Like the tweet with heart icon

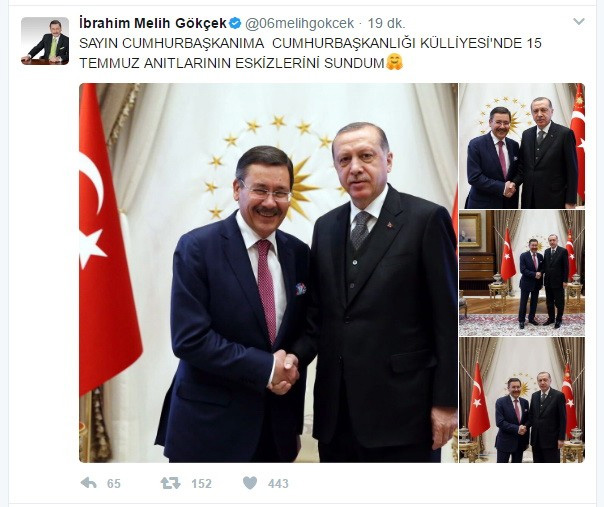click(250, 483)
